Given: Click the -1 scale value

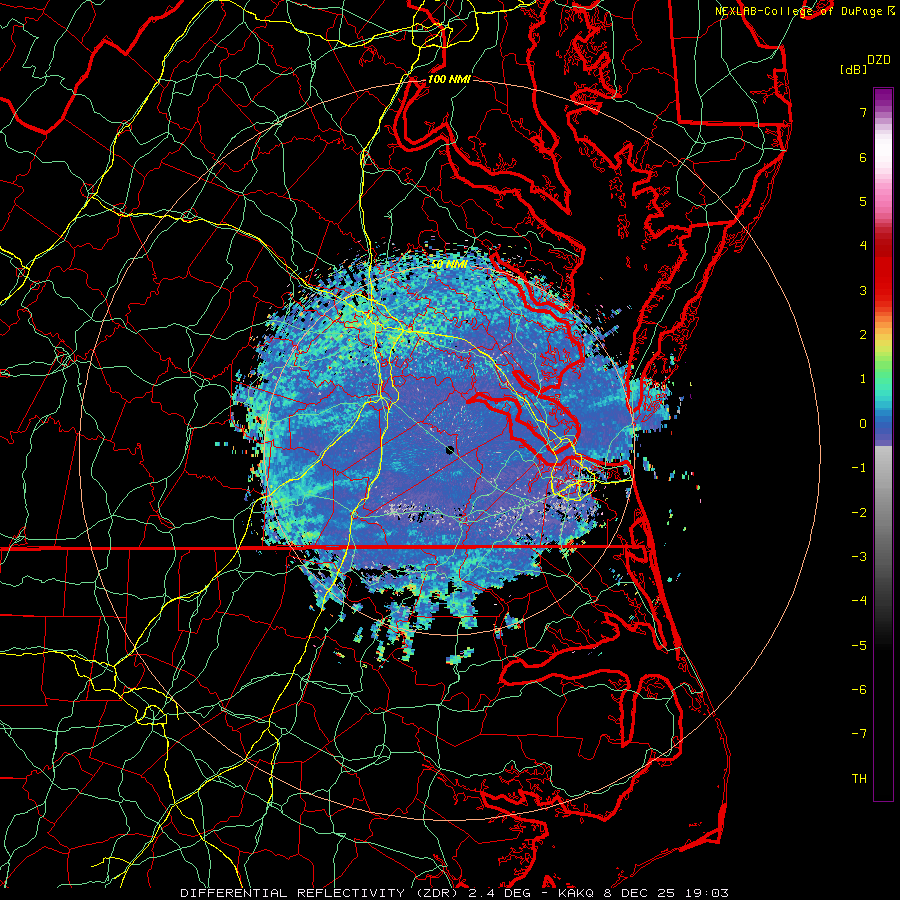Looking at the screenshot, I should (859, 468).
